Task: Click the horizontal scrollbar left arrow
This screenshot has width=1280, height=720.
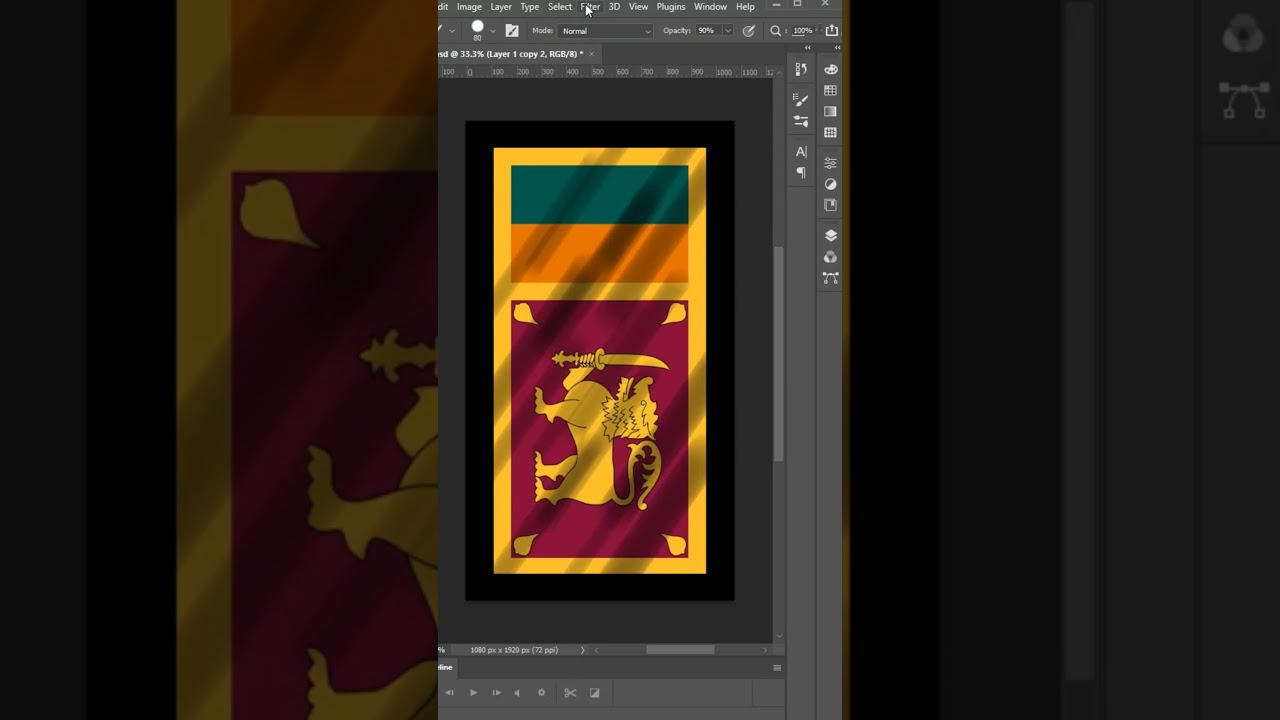Action: [x=597, y=650]
